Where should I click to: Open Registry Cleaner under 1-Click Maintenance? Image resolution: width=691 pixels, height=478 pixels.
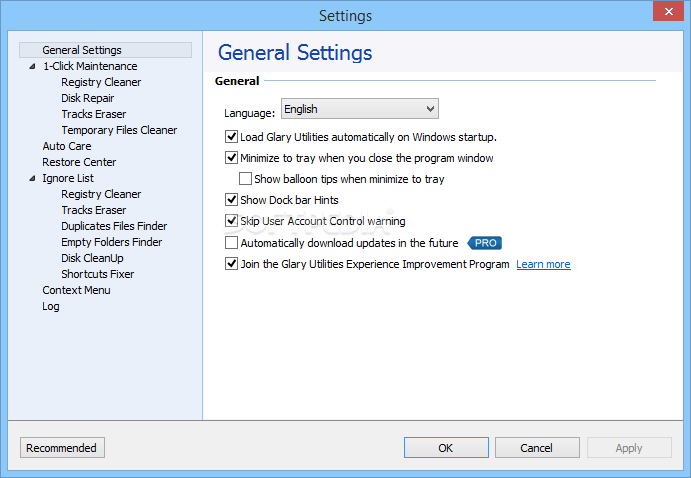(101, 82)
